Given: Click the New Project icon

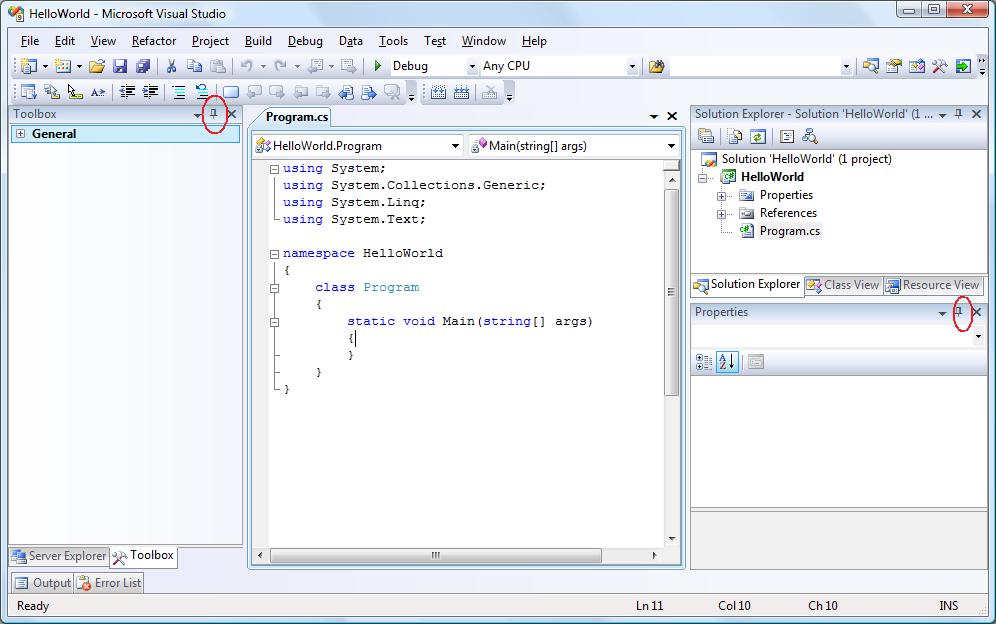Looking at the screenshot, I should (x=29, y=66).
